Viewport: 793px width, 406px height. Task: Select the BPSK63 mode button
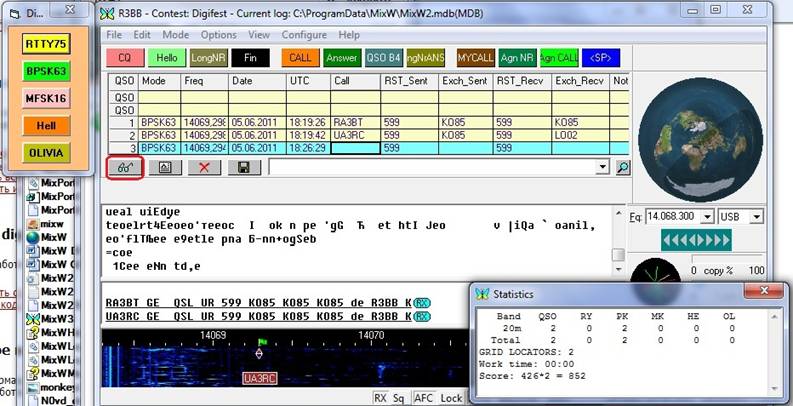click(x=46, y=71)
